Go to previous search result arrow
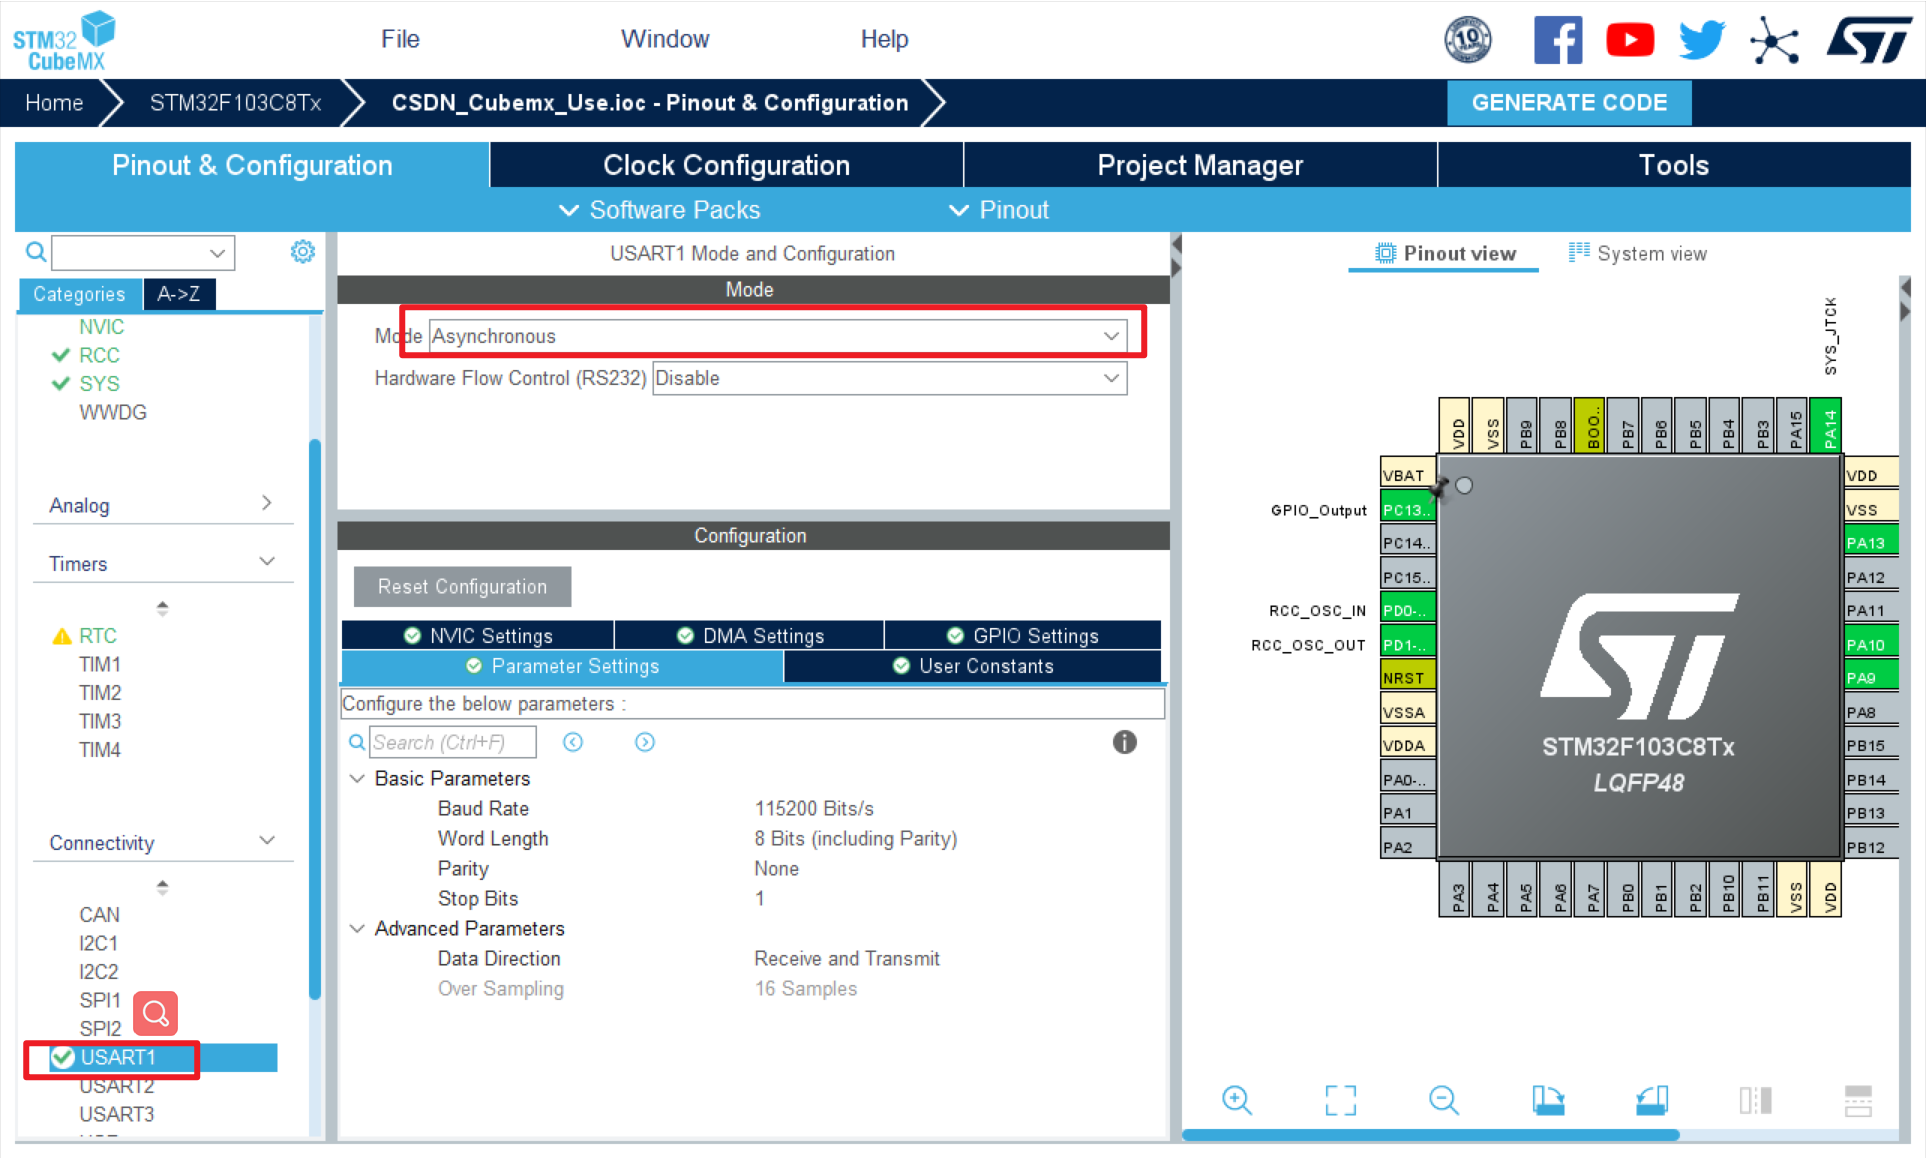The image size is (1926, 1158). [573, 742]
